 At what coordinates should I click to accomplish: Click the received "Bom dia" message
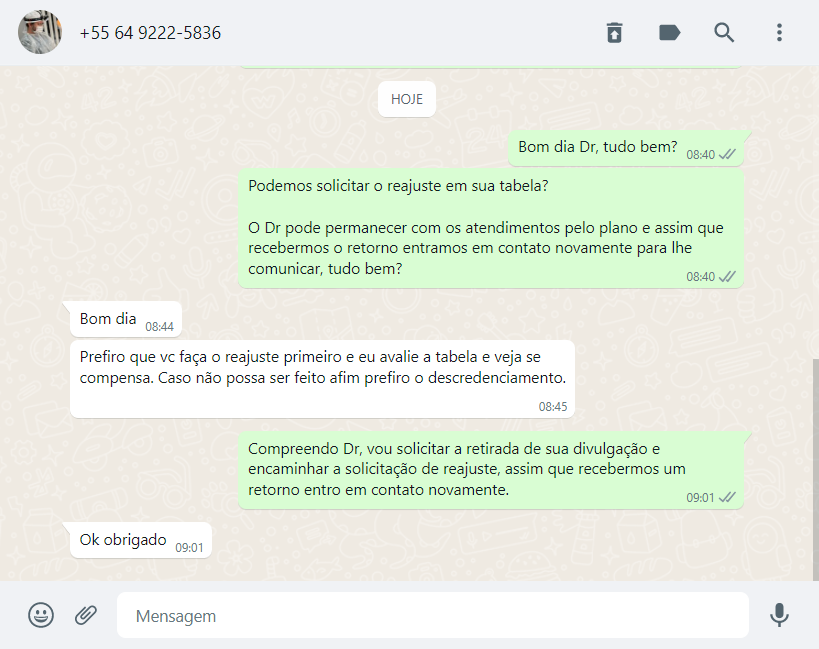(126, 320)
